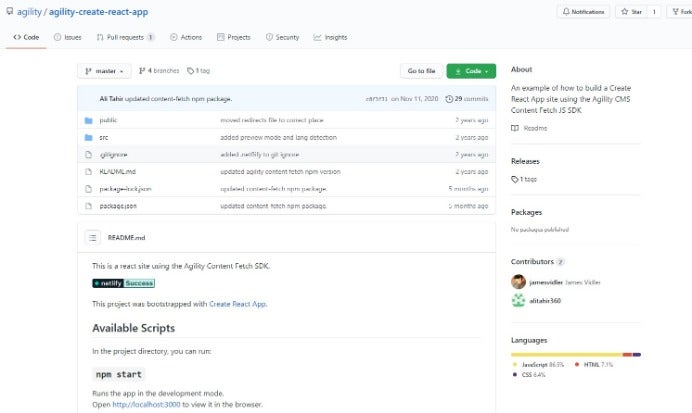Open the package-lock.json file

[x=125, y=189]
